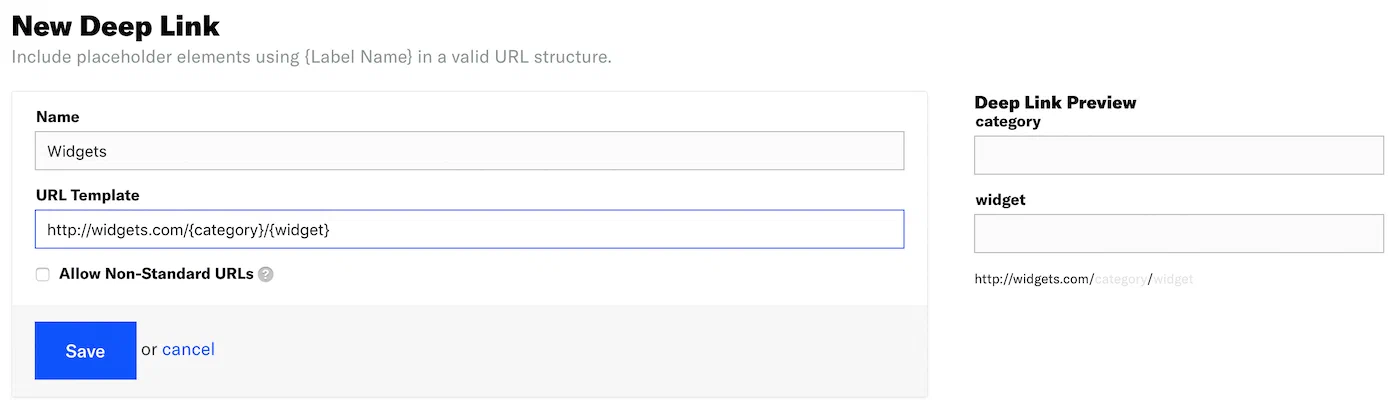The image size is (1400, 410).
Task: Click the Deep Link Preview heading
Action: tap(1055, 102)
